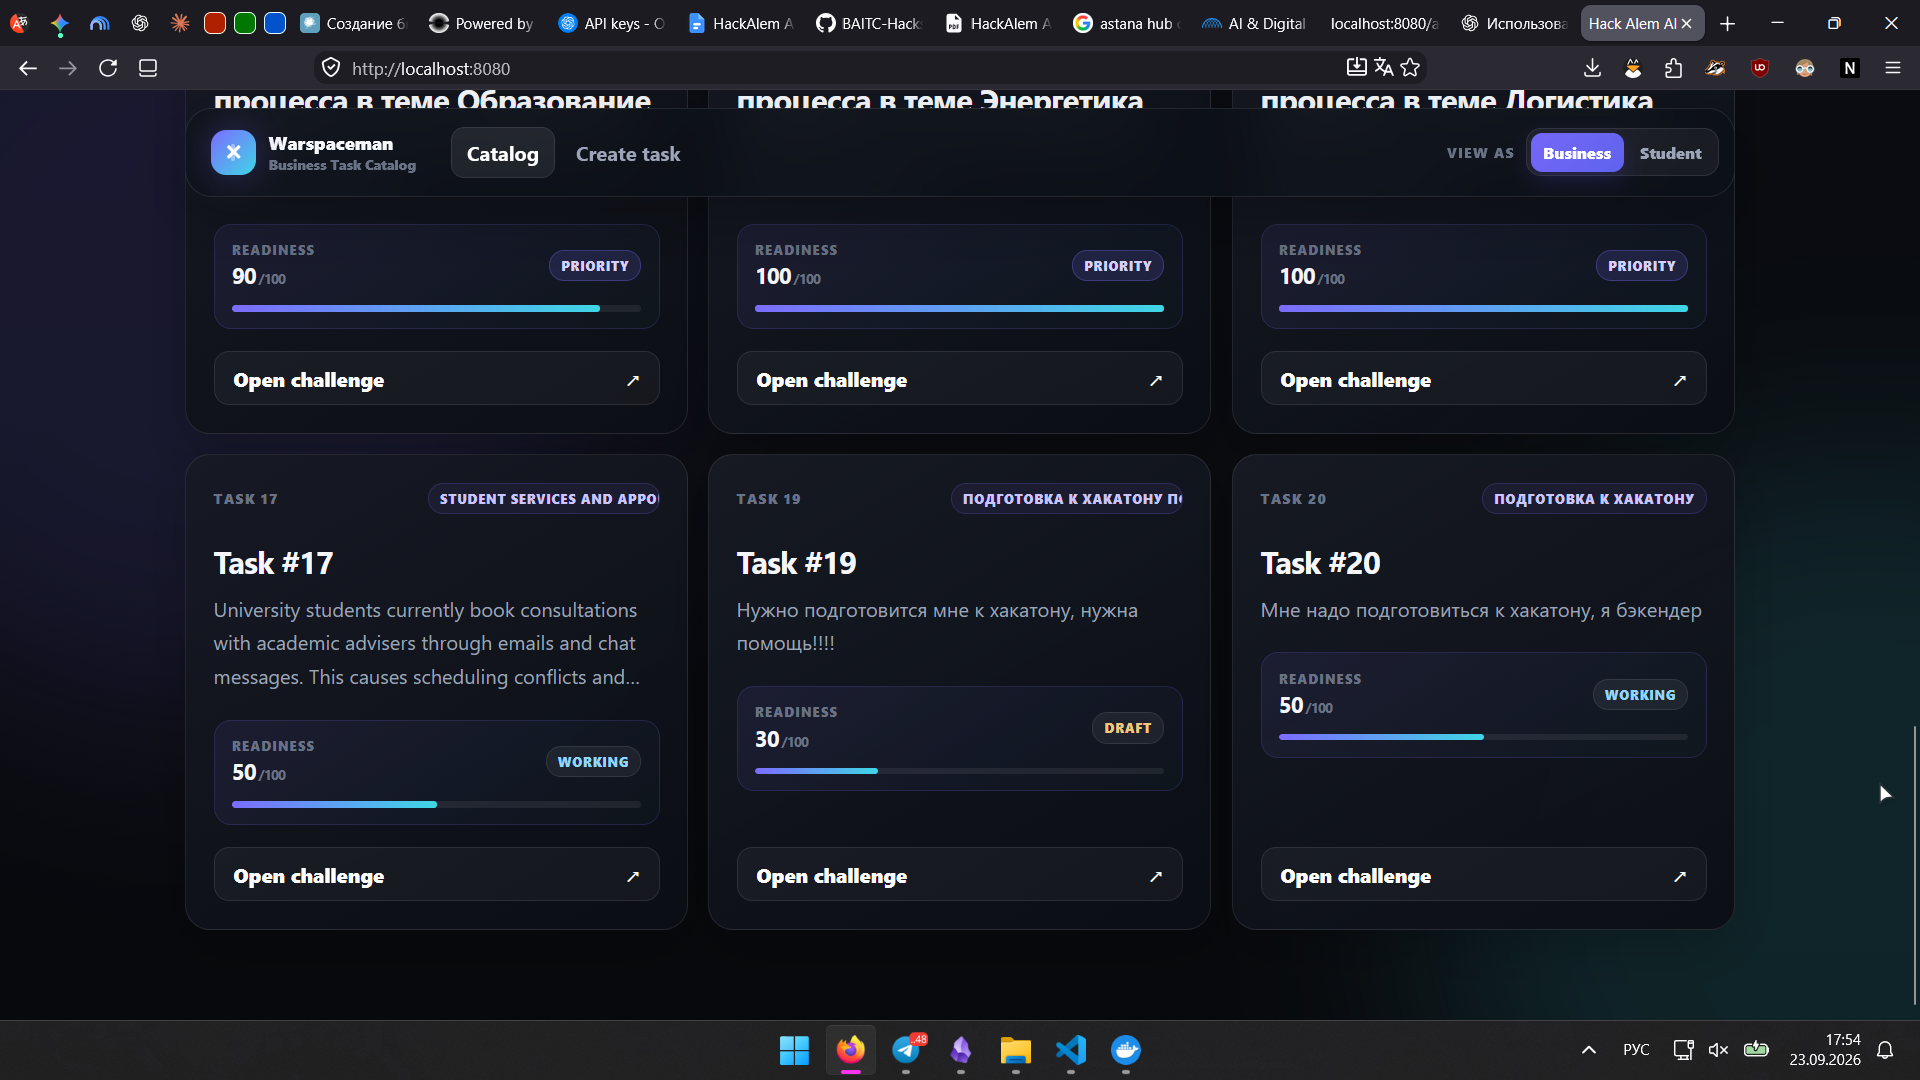Click the Task #20 heading
The image size is (1920, 1080).
[1320, 563]
